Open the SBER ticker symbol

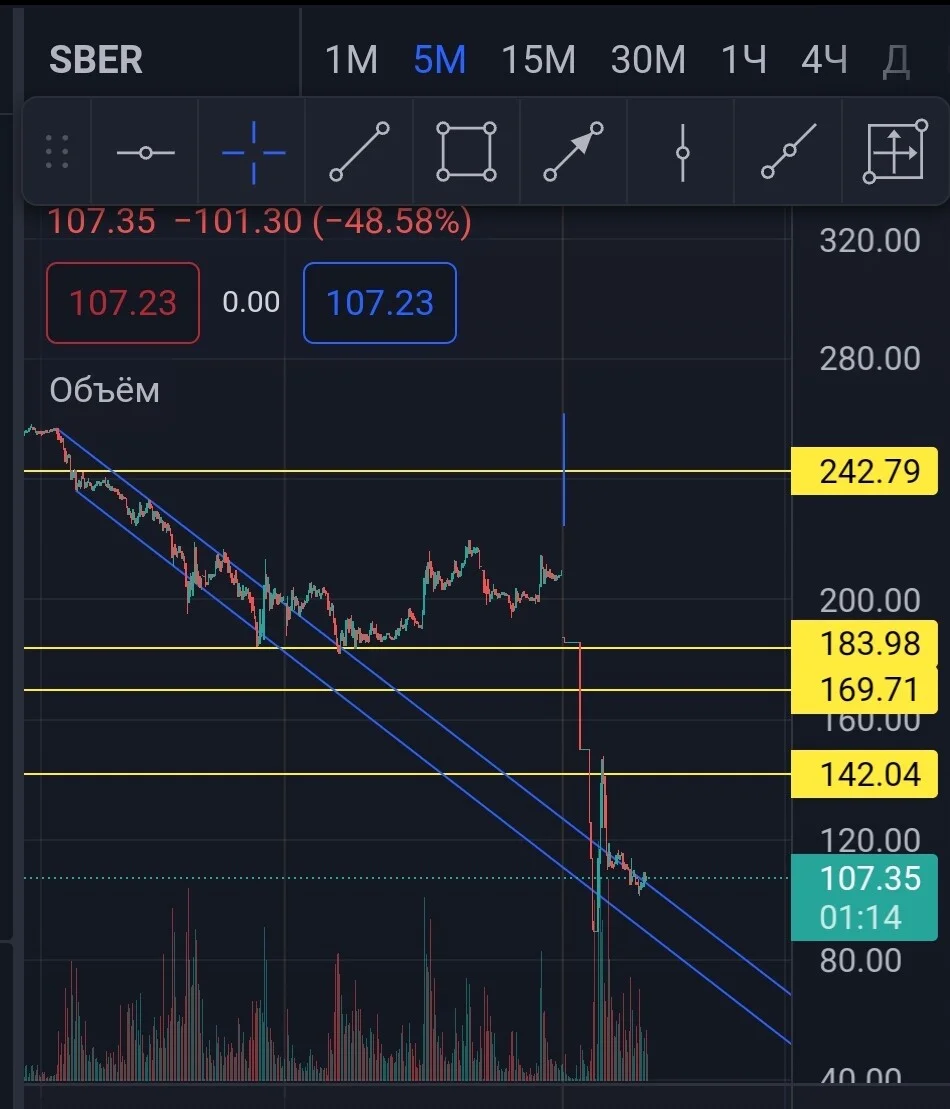(96, 59)
